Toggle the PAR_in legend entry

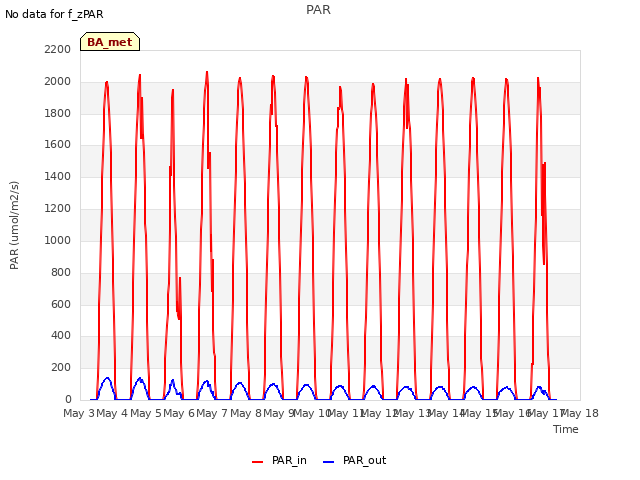tap(279, 460)
